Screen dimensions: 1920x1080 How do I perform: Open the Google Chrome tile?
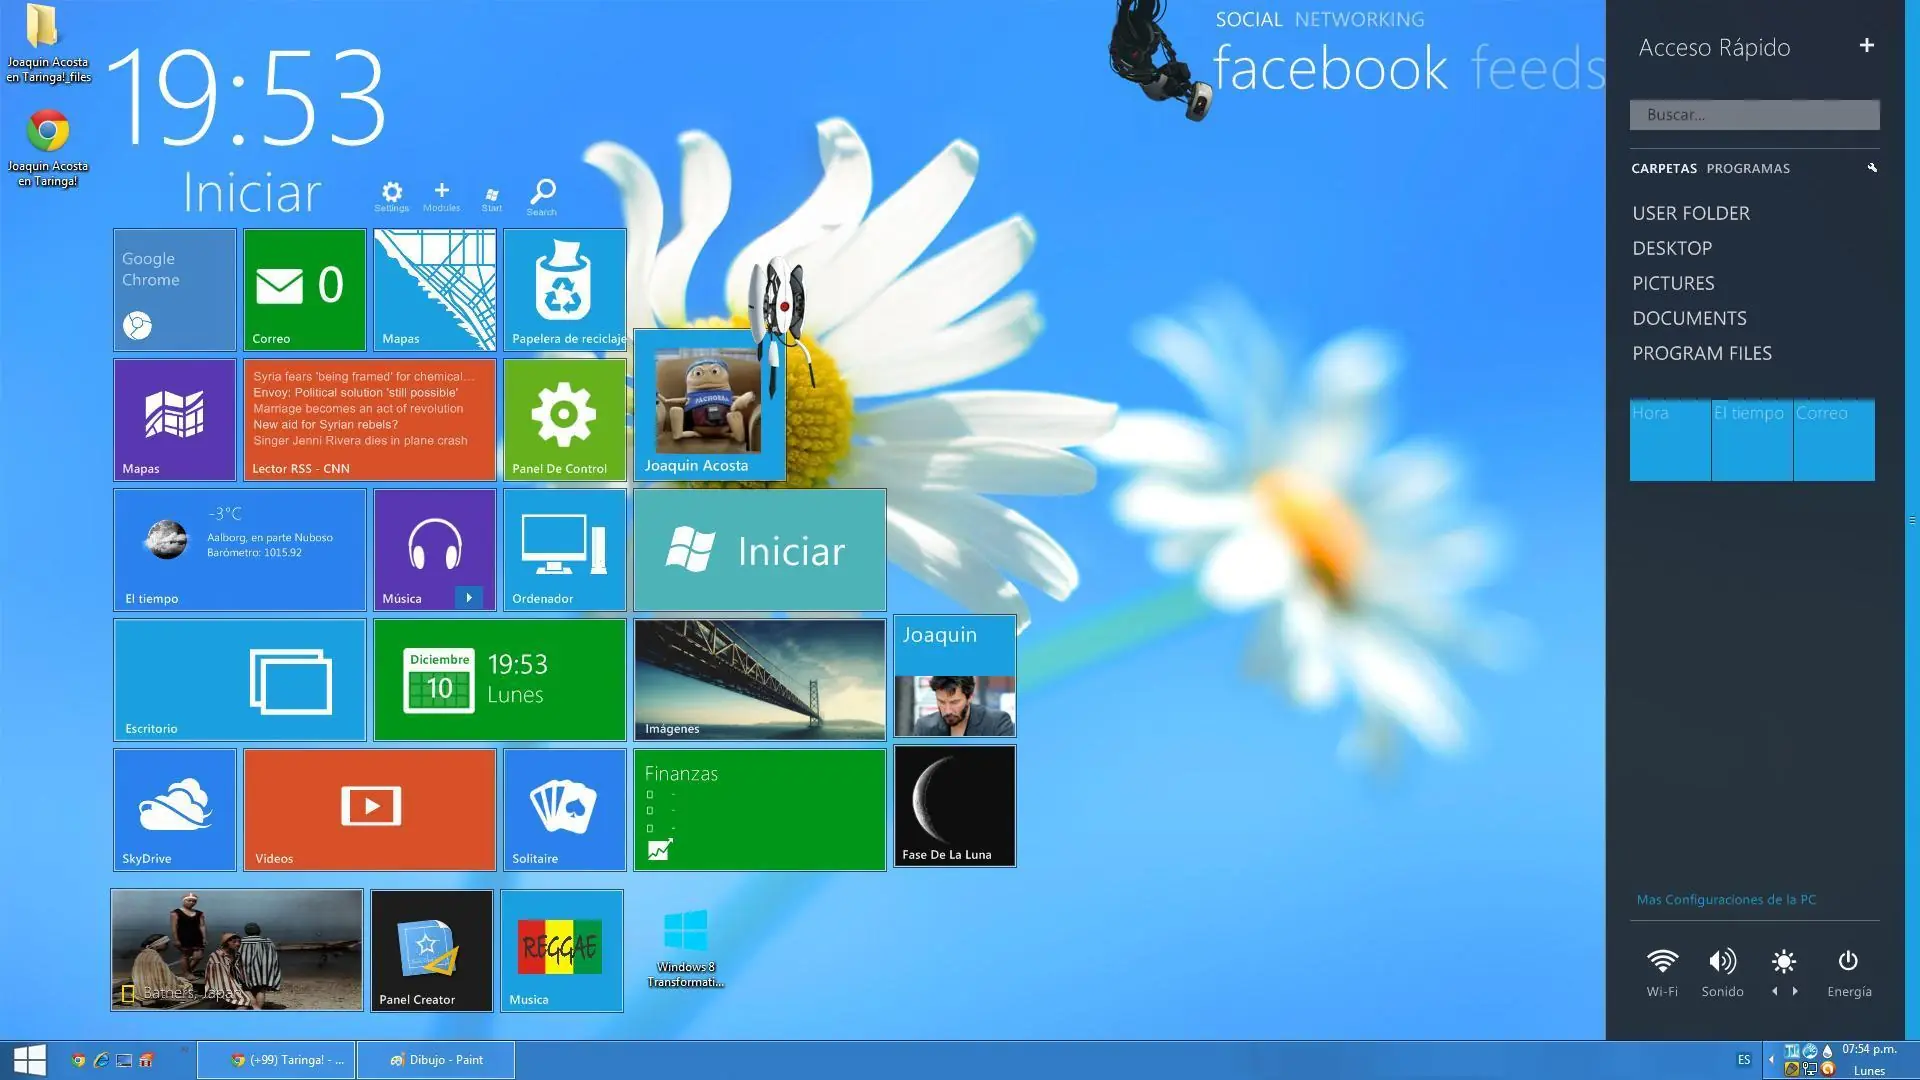click(x=175, y=290)
